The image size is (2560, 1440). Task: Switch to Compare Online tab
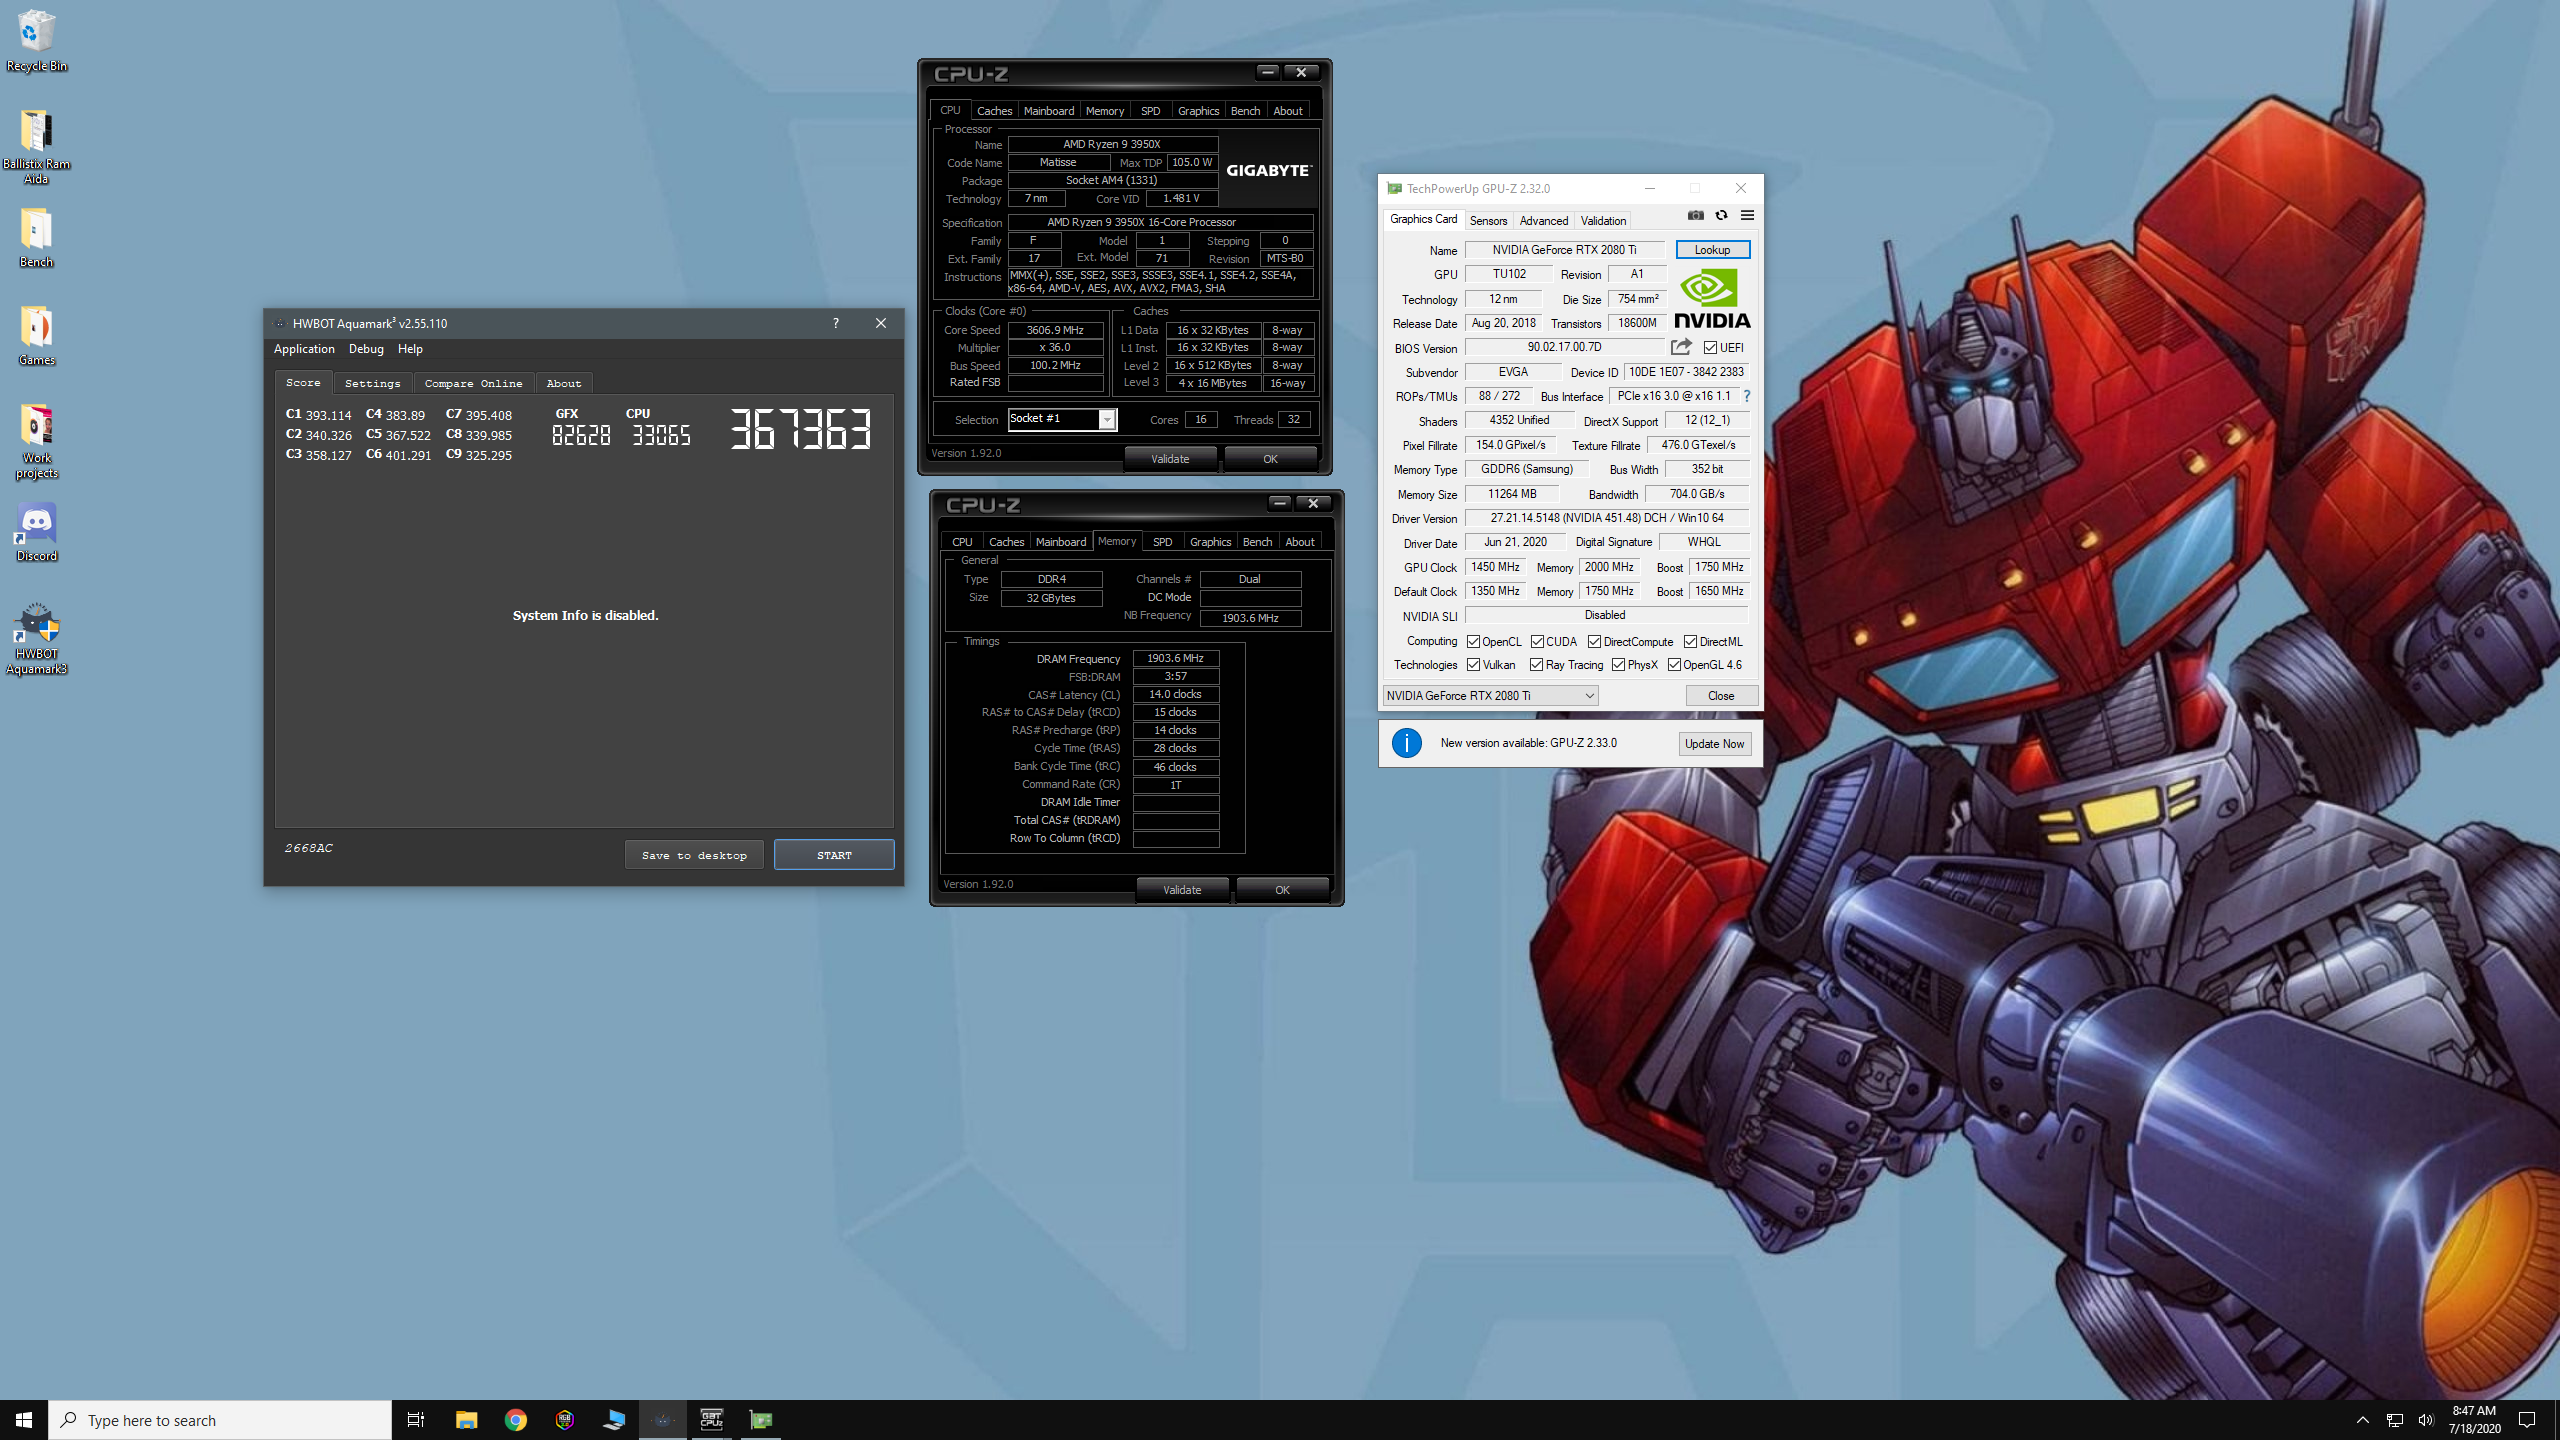(473, 383)
